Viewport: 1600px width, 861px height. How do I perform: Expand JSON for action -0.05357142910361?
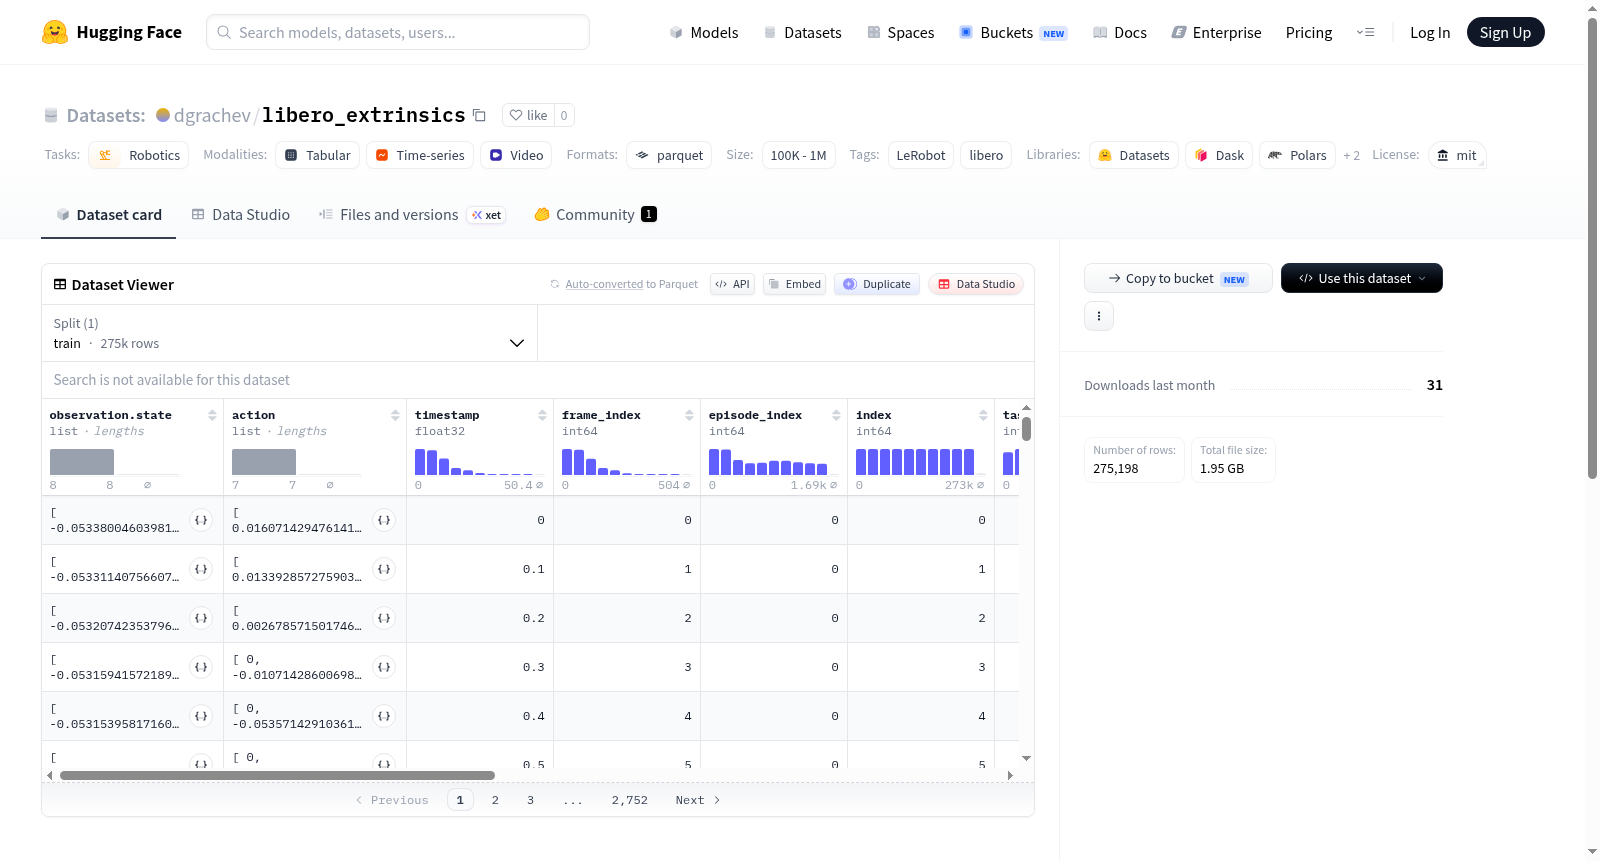click(x=384, y=716)
